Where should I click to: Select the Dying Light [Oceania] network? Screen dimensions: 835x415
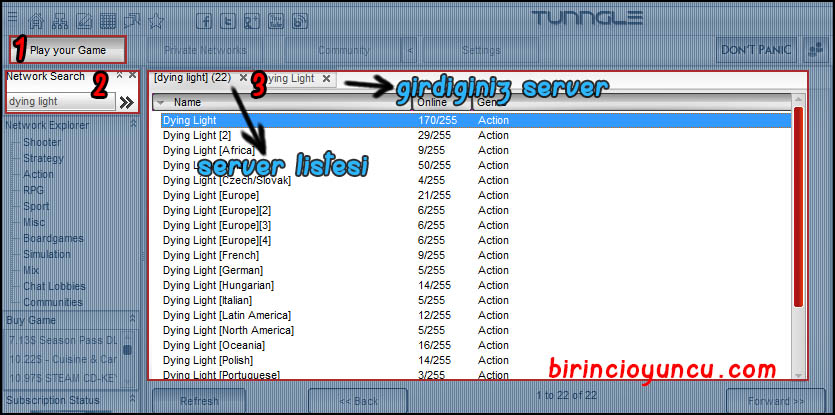point(476,345)
